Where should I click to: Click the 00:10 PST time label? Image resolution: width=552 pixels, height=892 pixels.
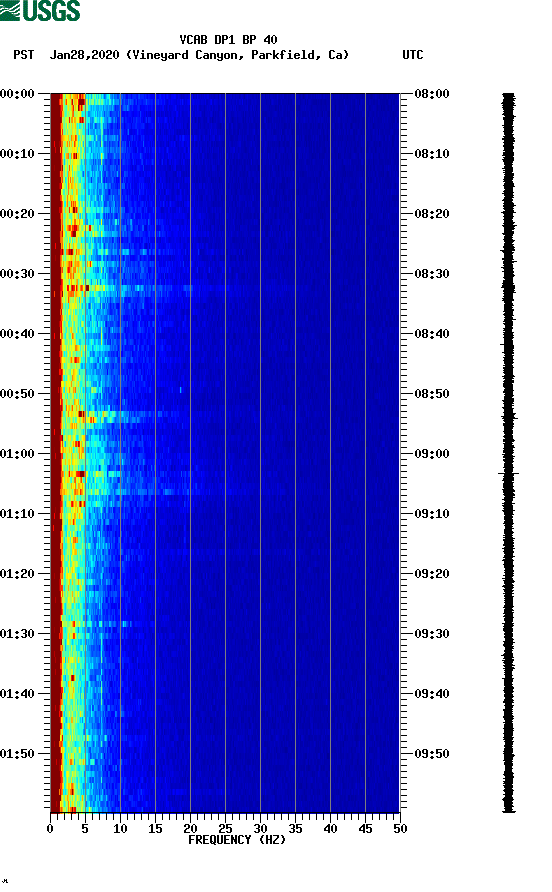[17, 154]
